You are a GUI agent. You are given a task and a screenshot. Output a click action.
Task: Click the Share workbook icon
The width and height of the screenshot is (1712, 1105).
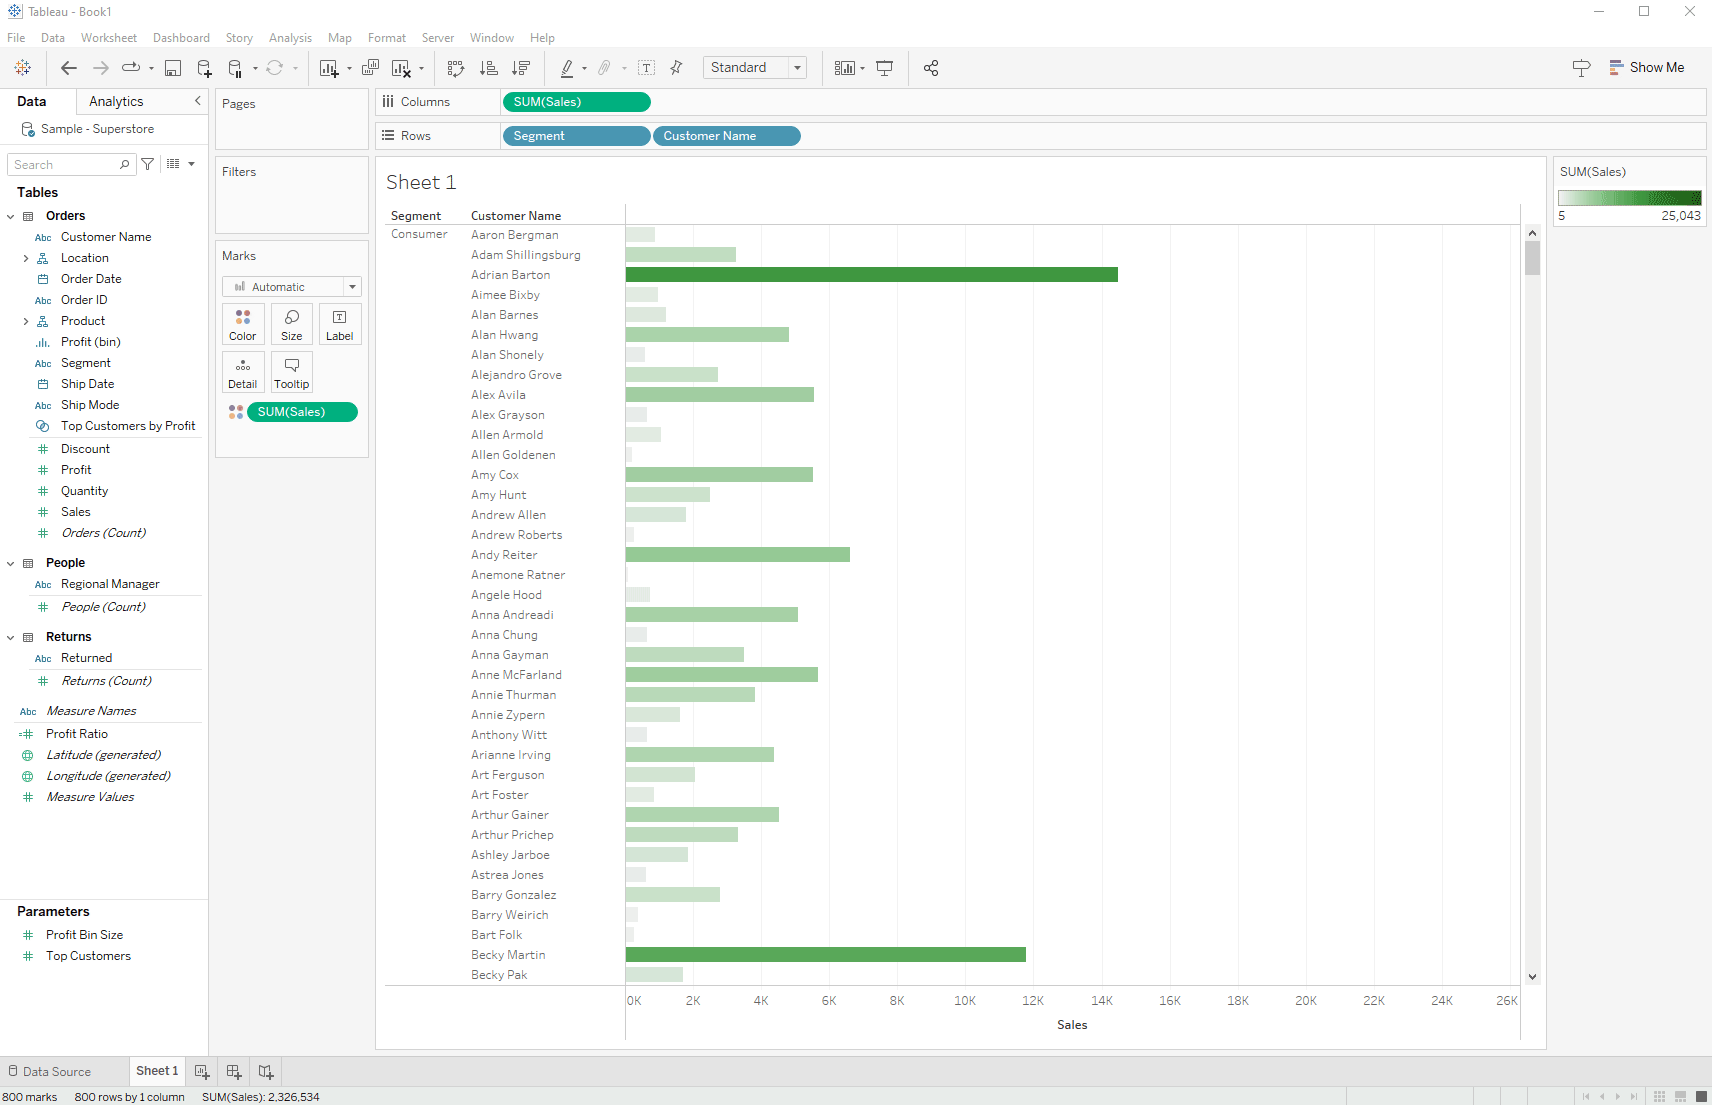931,68
